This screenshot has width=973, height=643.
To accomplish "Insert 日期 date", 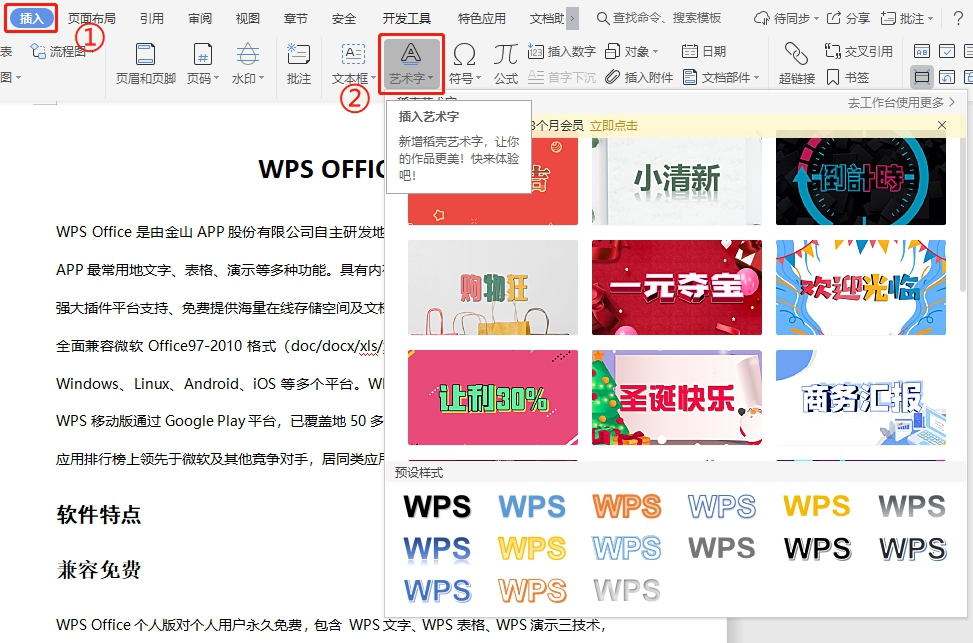I will [704, 52].
